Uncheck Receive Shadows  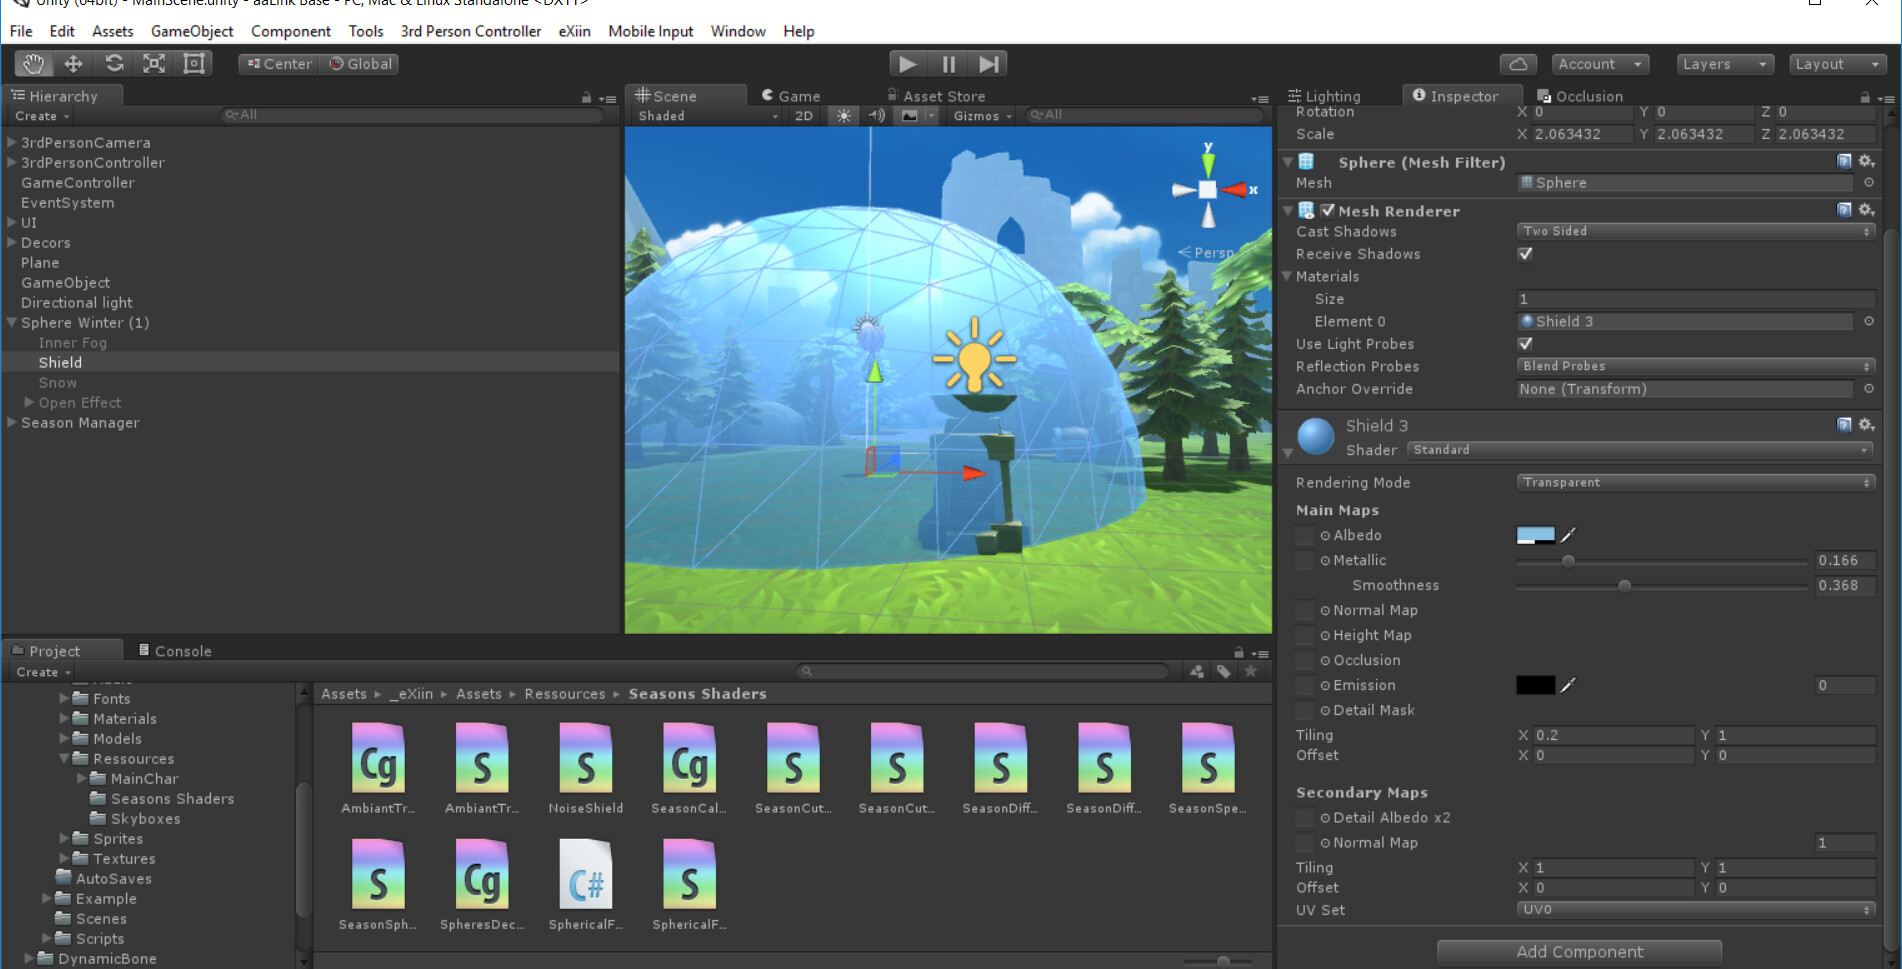click(1524, 254)
